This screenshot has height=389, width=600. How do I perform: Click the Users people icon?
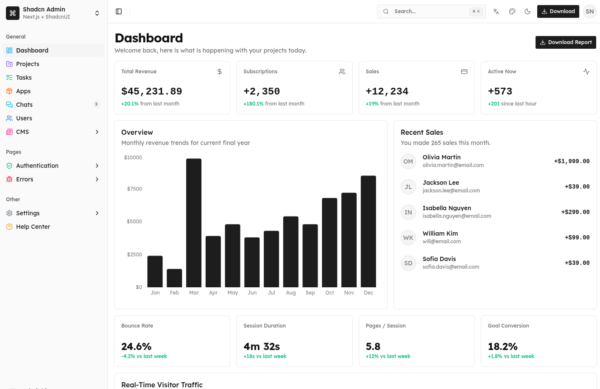9,118
